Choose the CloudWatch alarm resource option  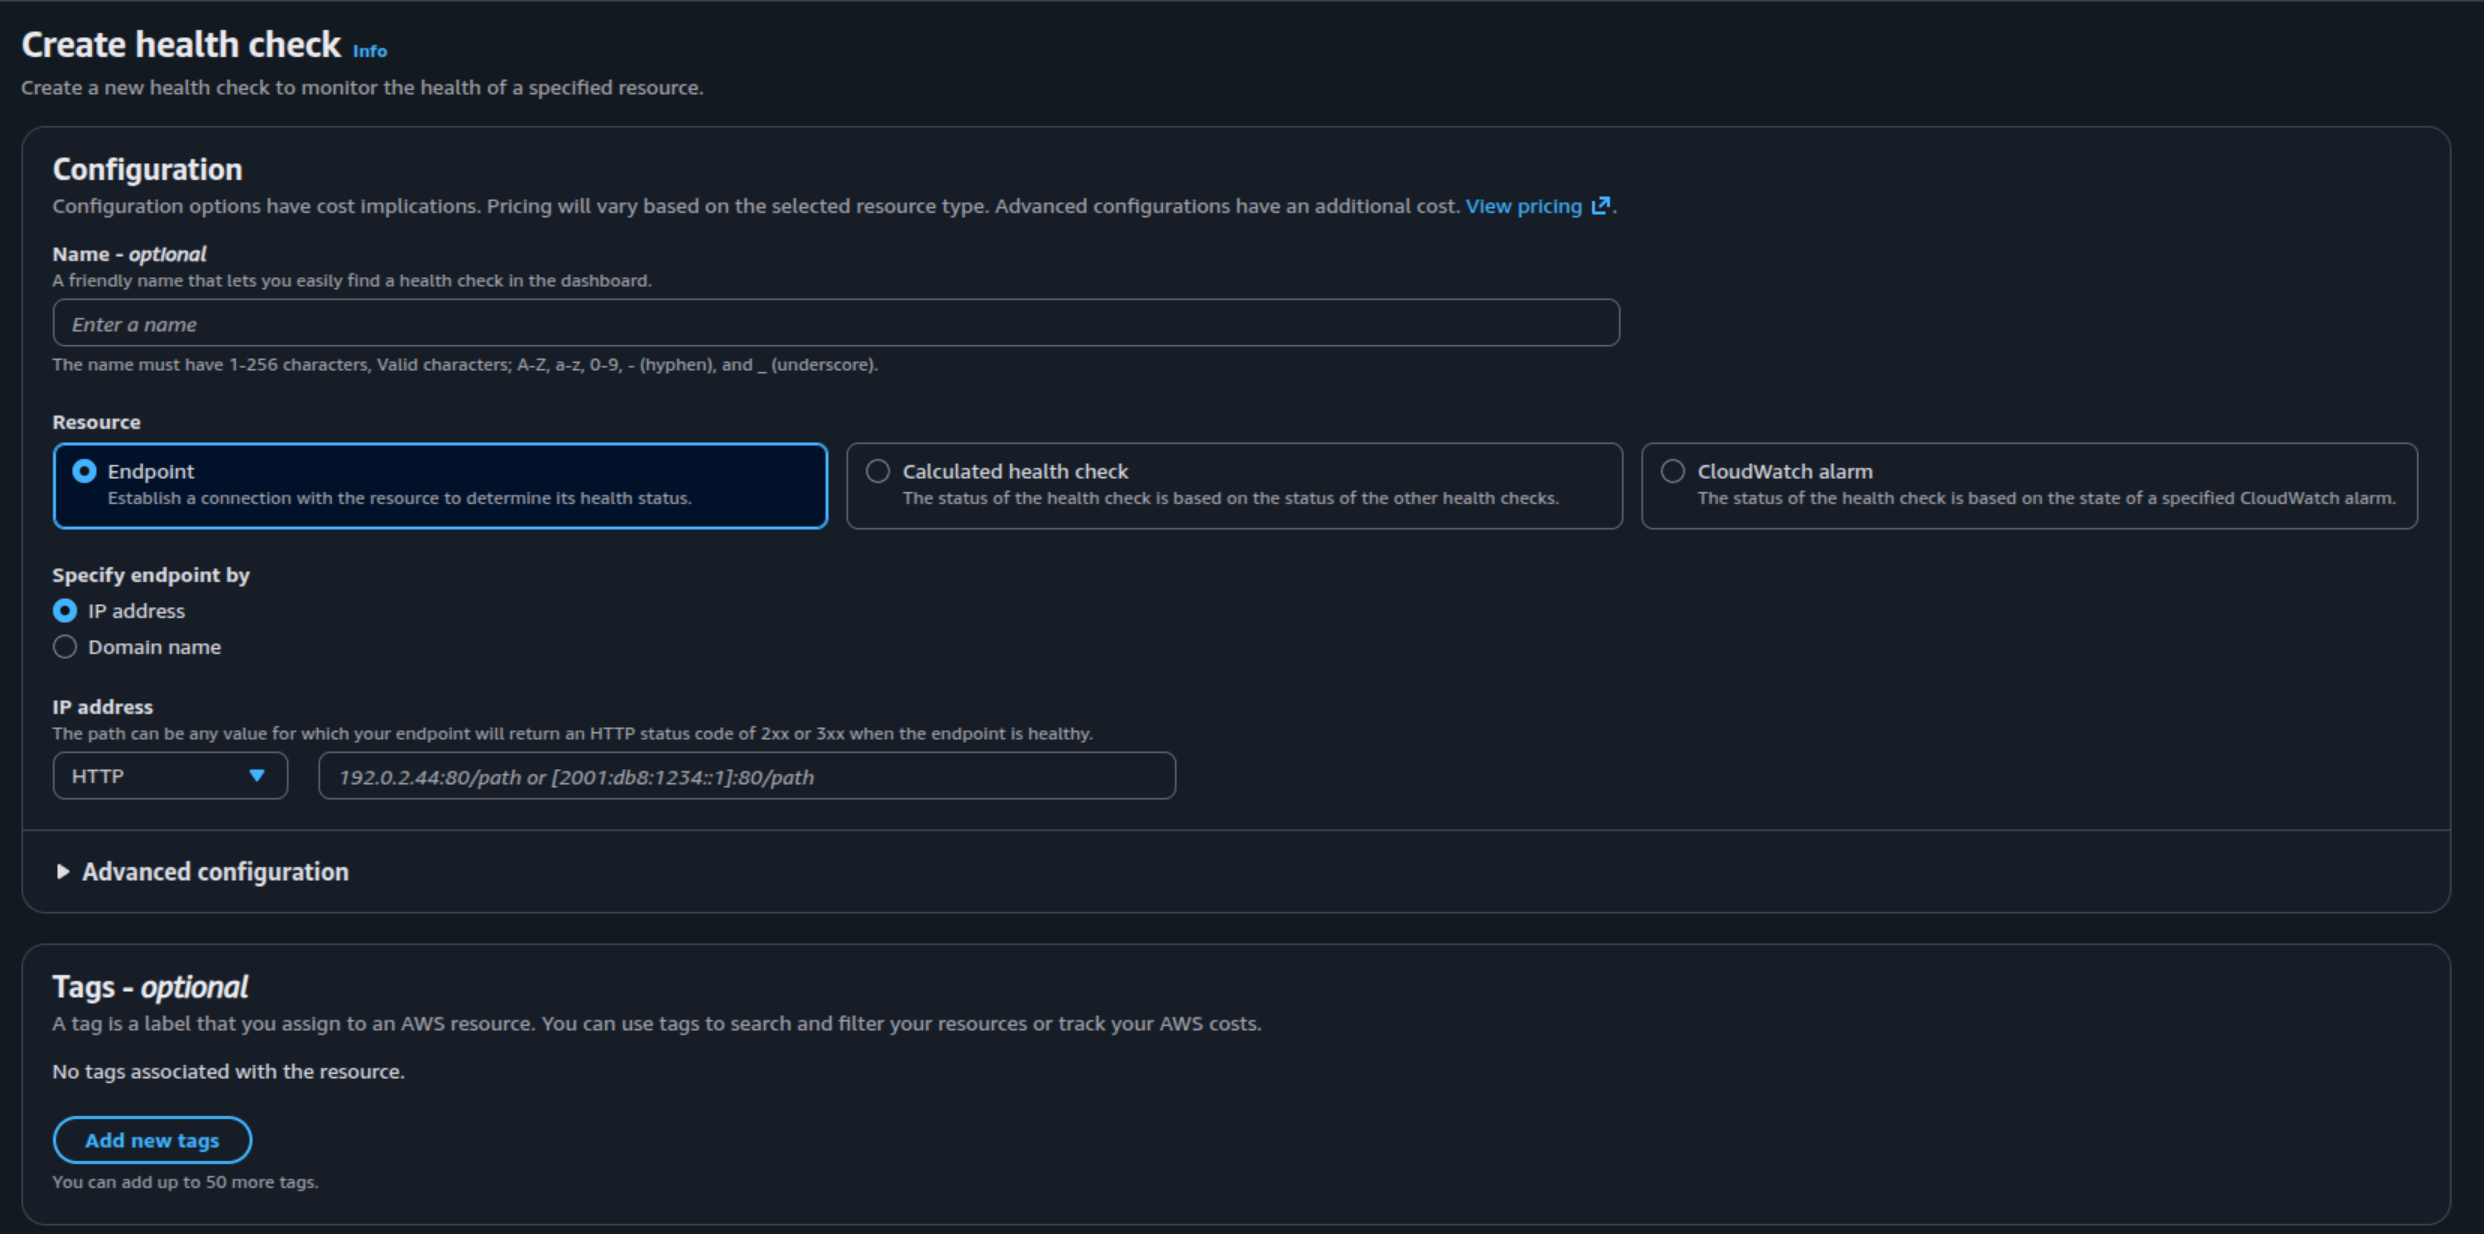(x=1673, y=471)
